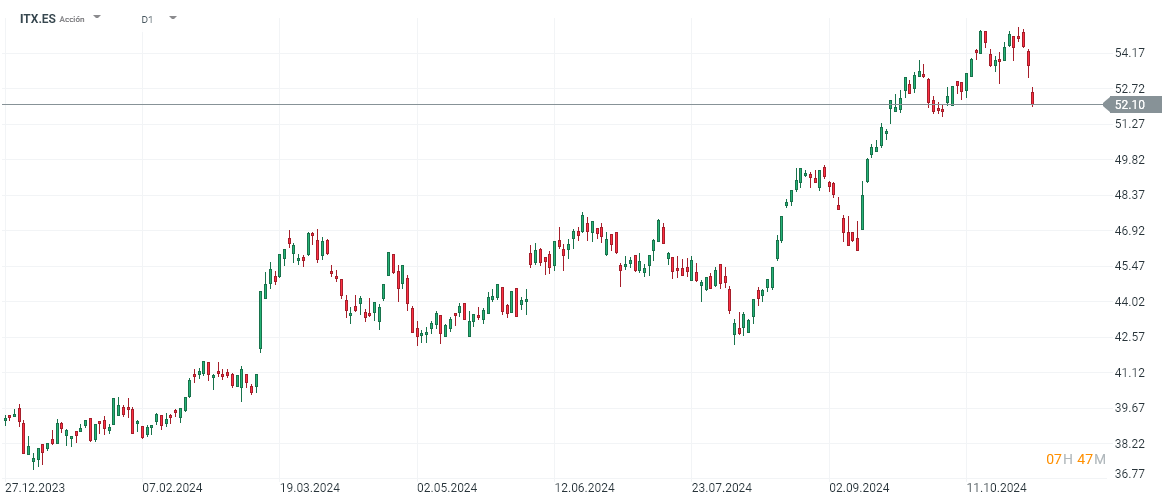Click the 07H 47M candle countdown timer
Viewport: 1175px width, 504px height.
point(1075,459)
